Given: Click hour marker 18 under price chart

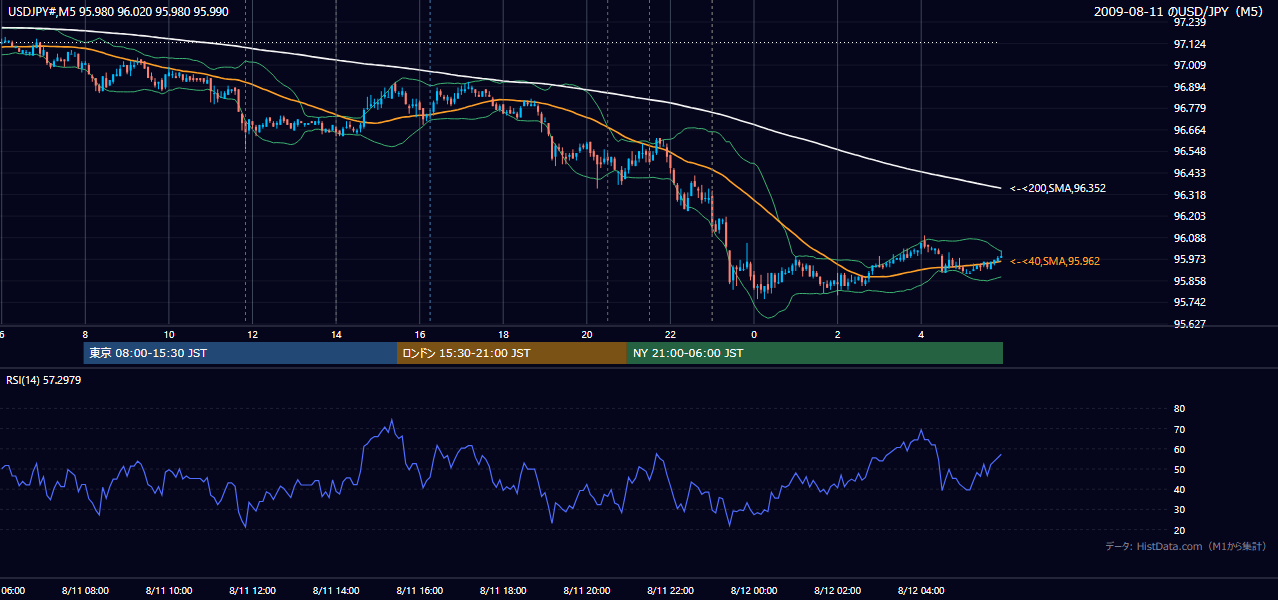Looking at the screenshot, I should click(503, 334).
